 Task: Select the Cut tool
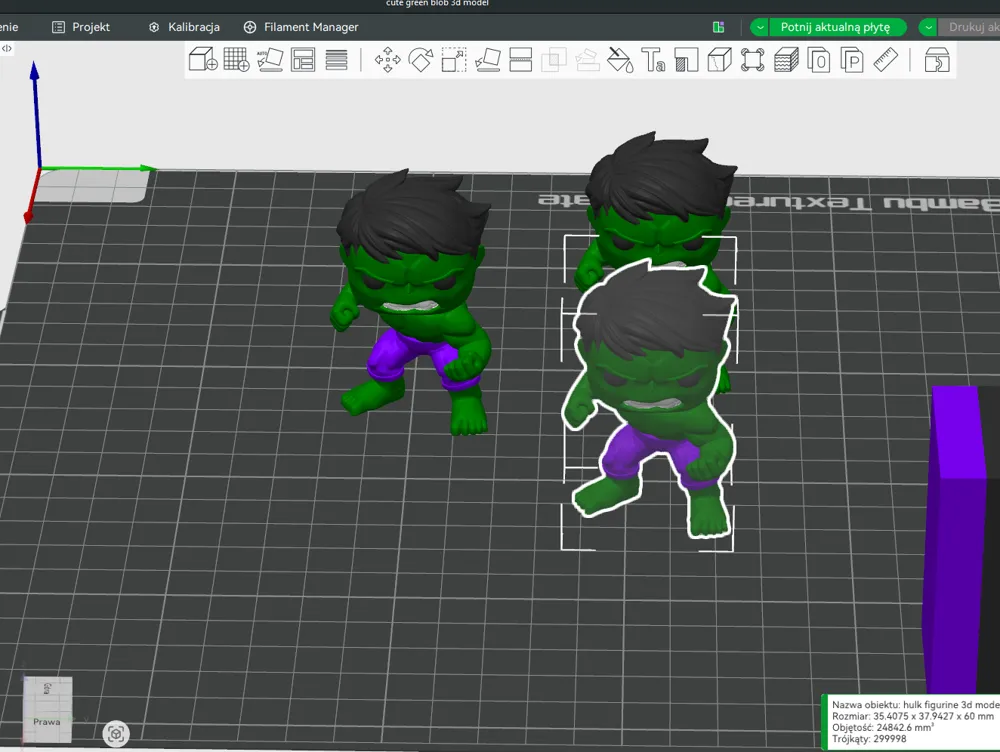click(520, 60)
